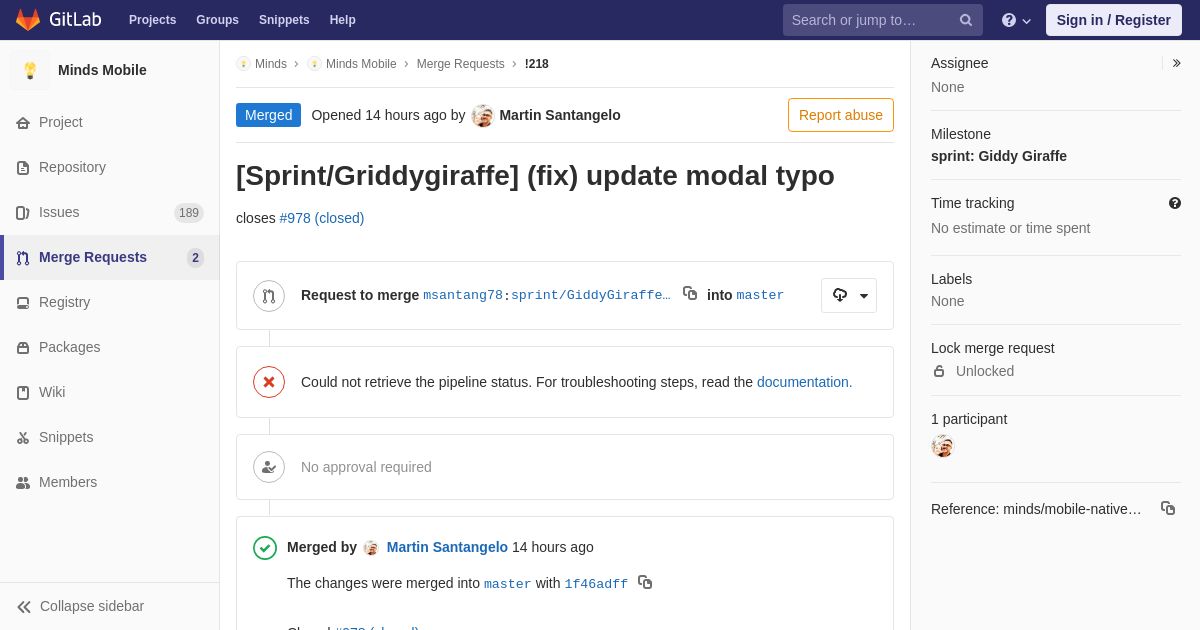
Task: Click the Report abuse button
Action: click(841, 115)
